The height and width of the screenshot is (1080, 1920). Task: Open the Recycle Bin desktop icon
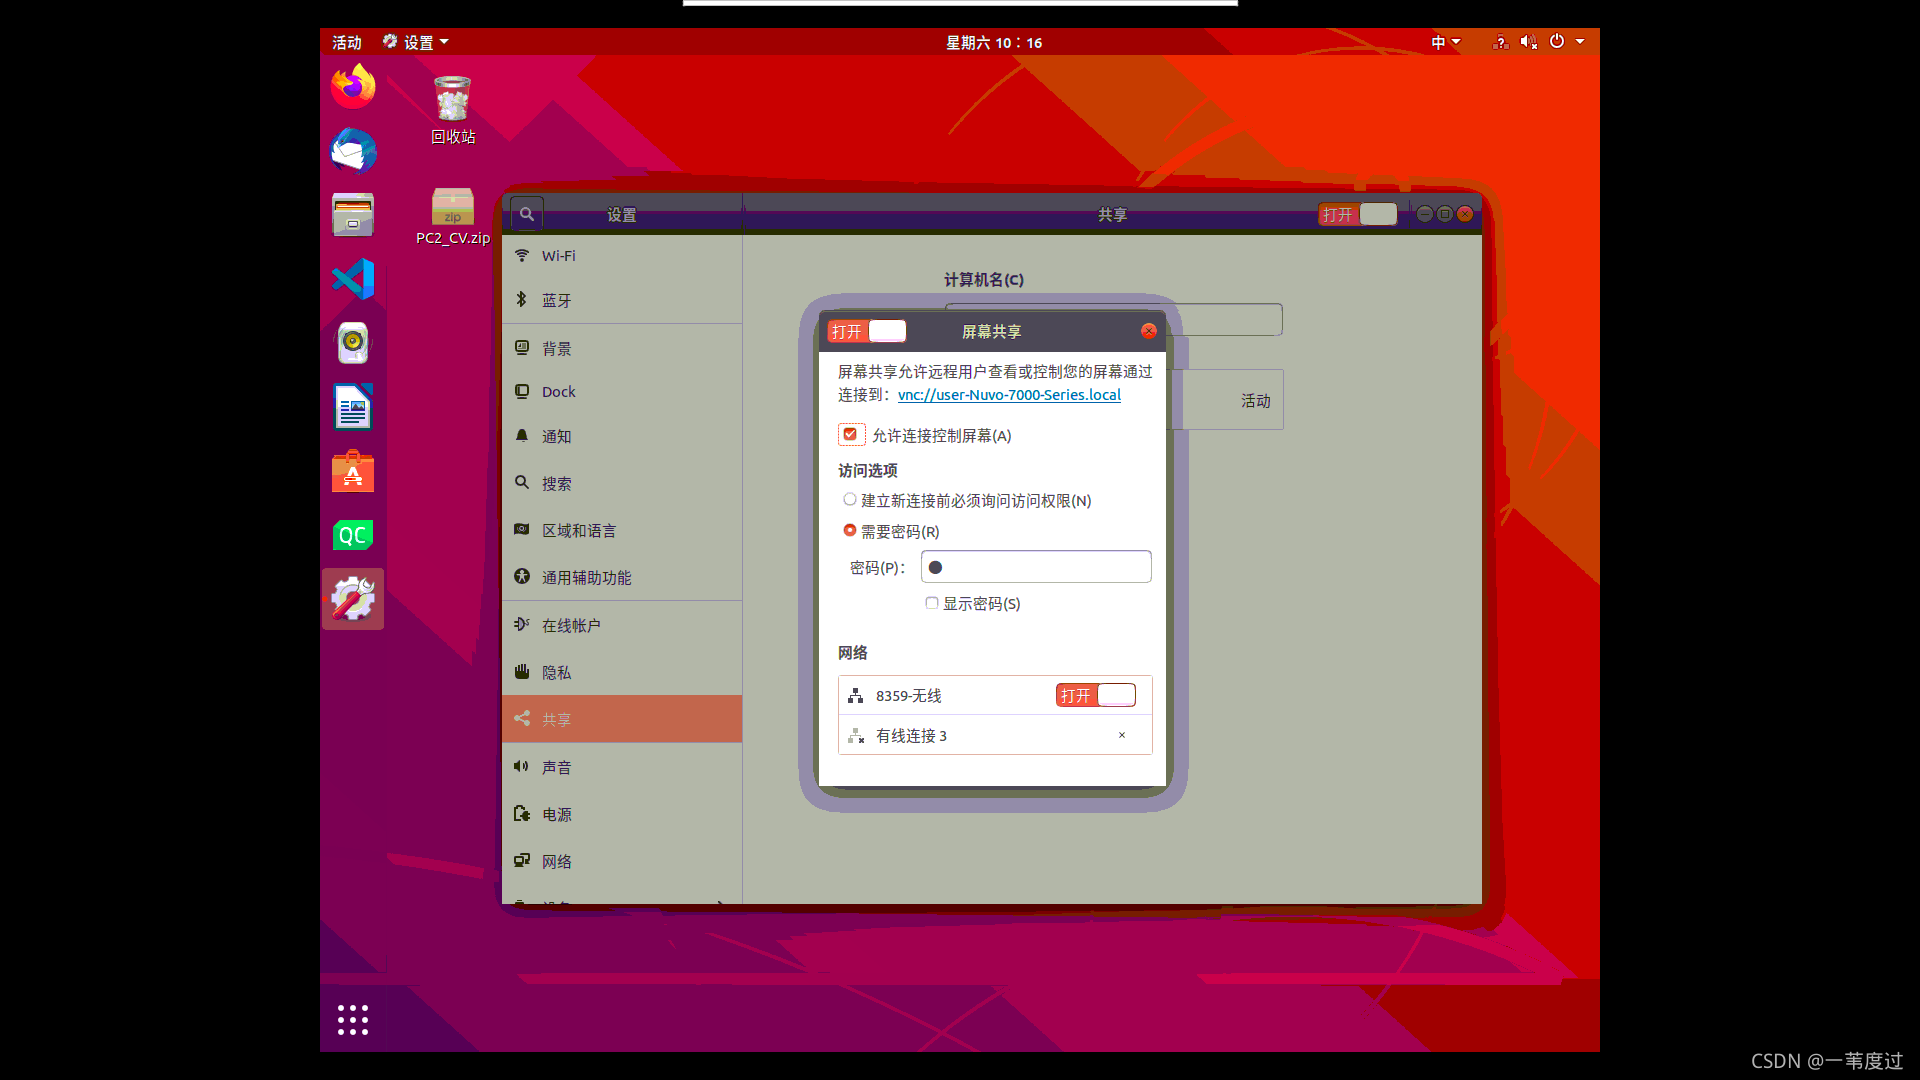point(453,110)
